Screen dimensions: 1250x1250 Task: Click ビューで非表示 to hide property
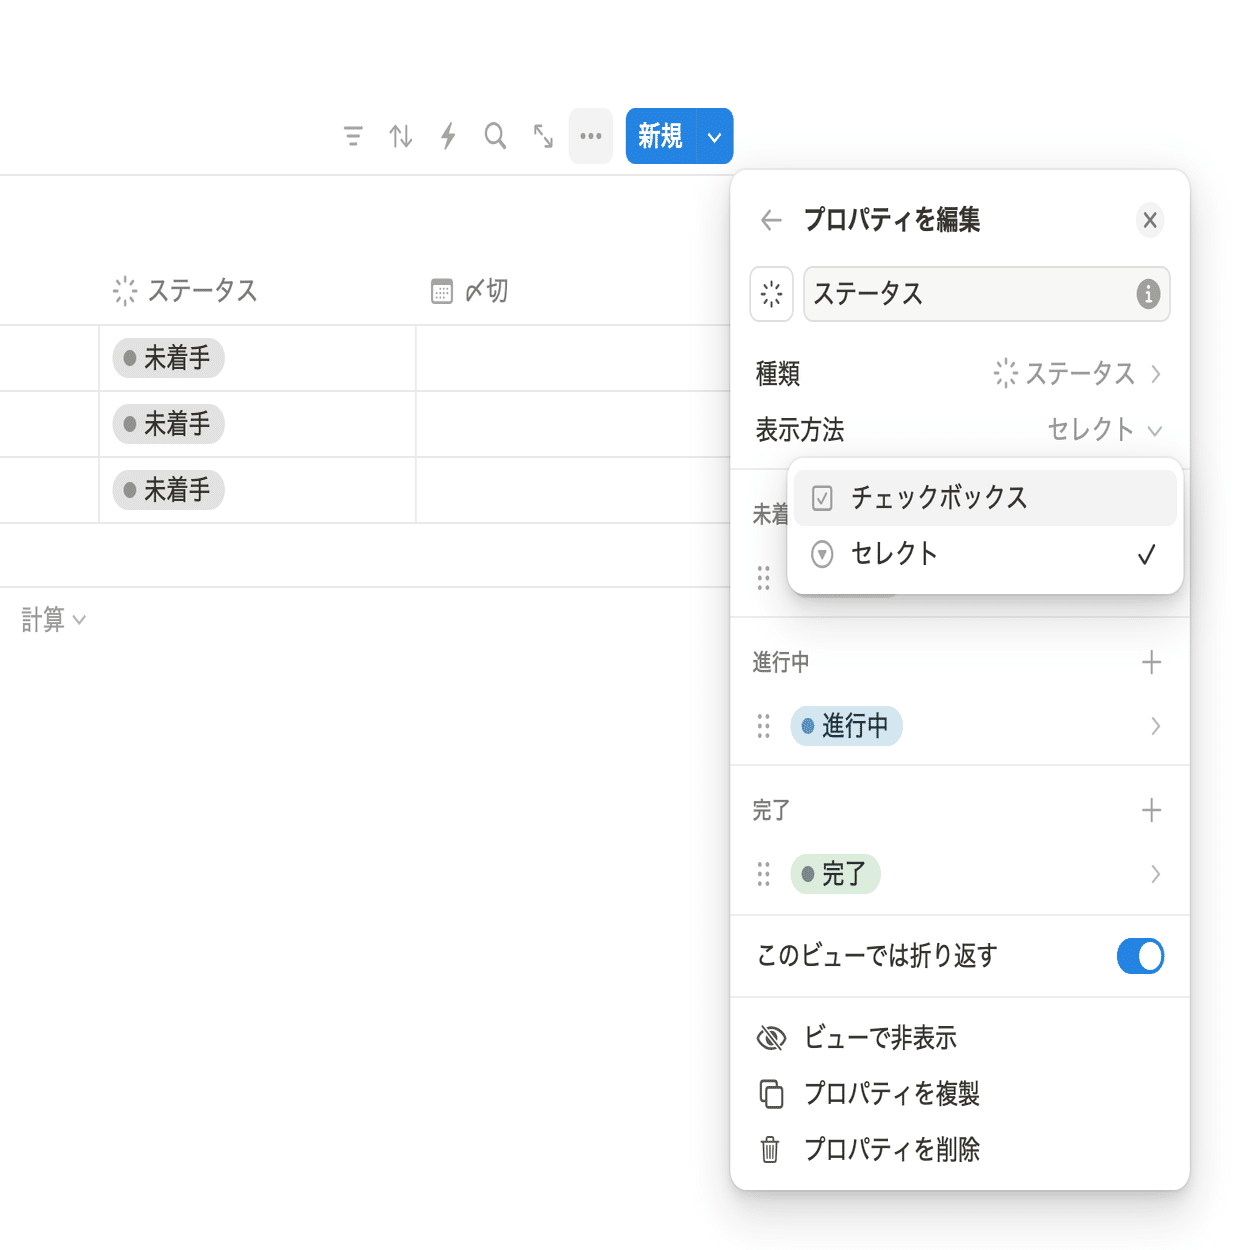[x=960, y=1038]
